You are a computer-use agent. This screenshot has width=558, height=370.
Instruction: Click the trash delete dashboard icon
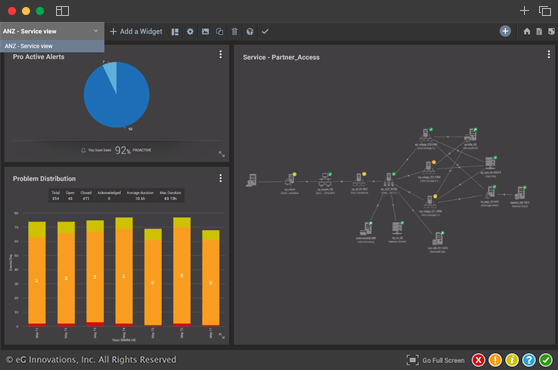pos(235,32)
